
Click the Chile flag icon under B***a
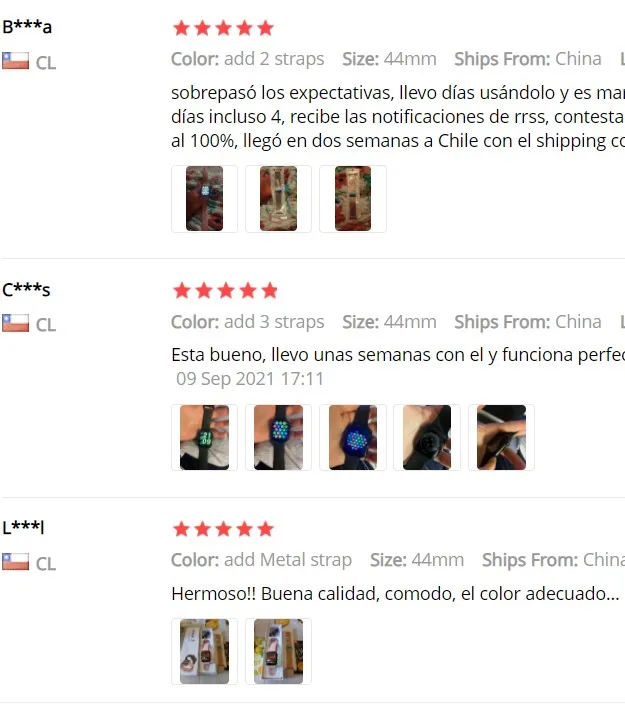(x=15, y=61)
